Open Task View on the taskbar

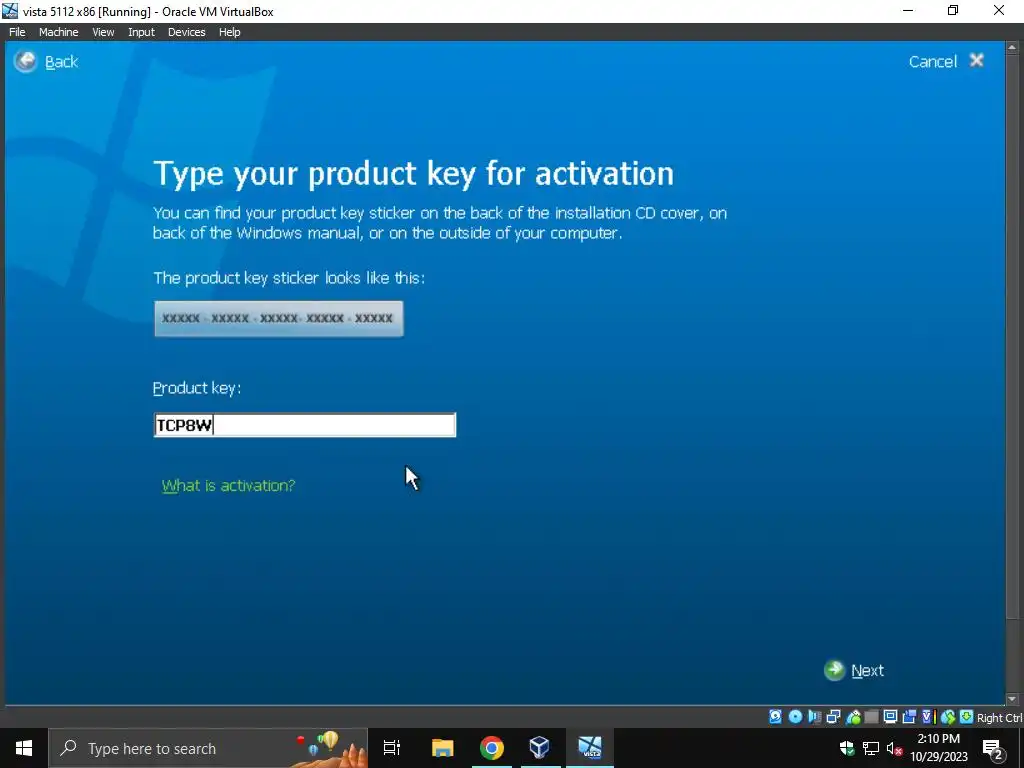(392, 748)
